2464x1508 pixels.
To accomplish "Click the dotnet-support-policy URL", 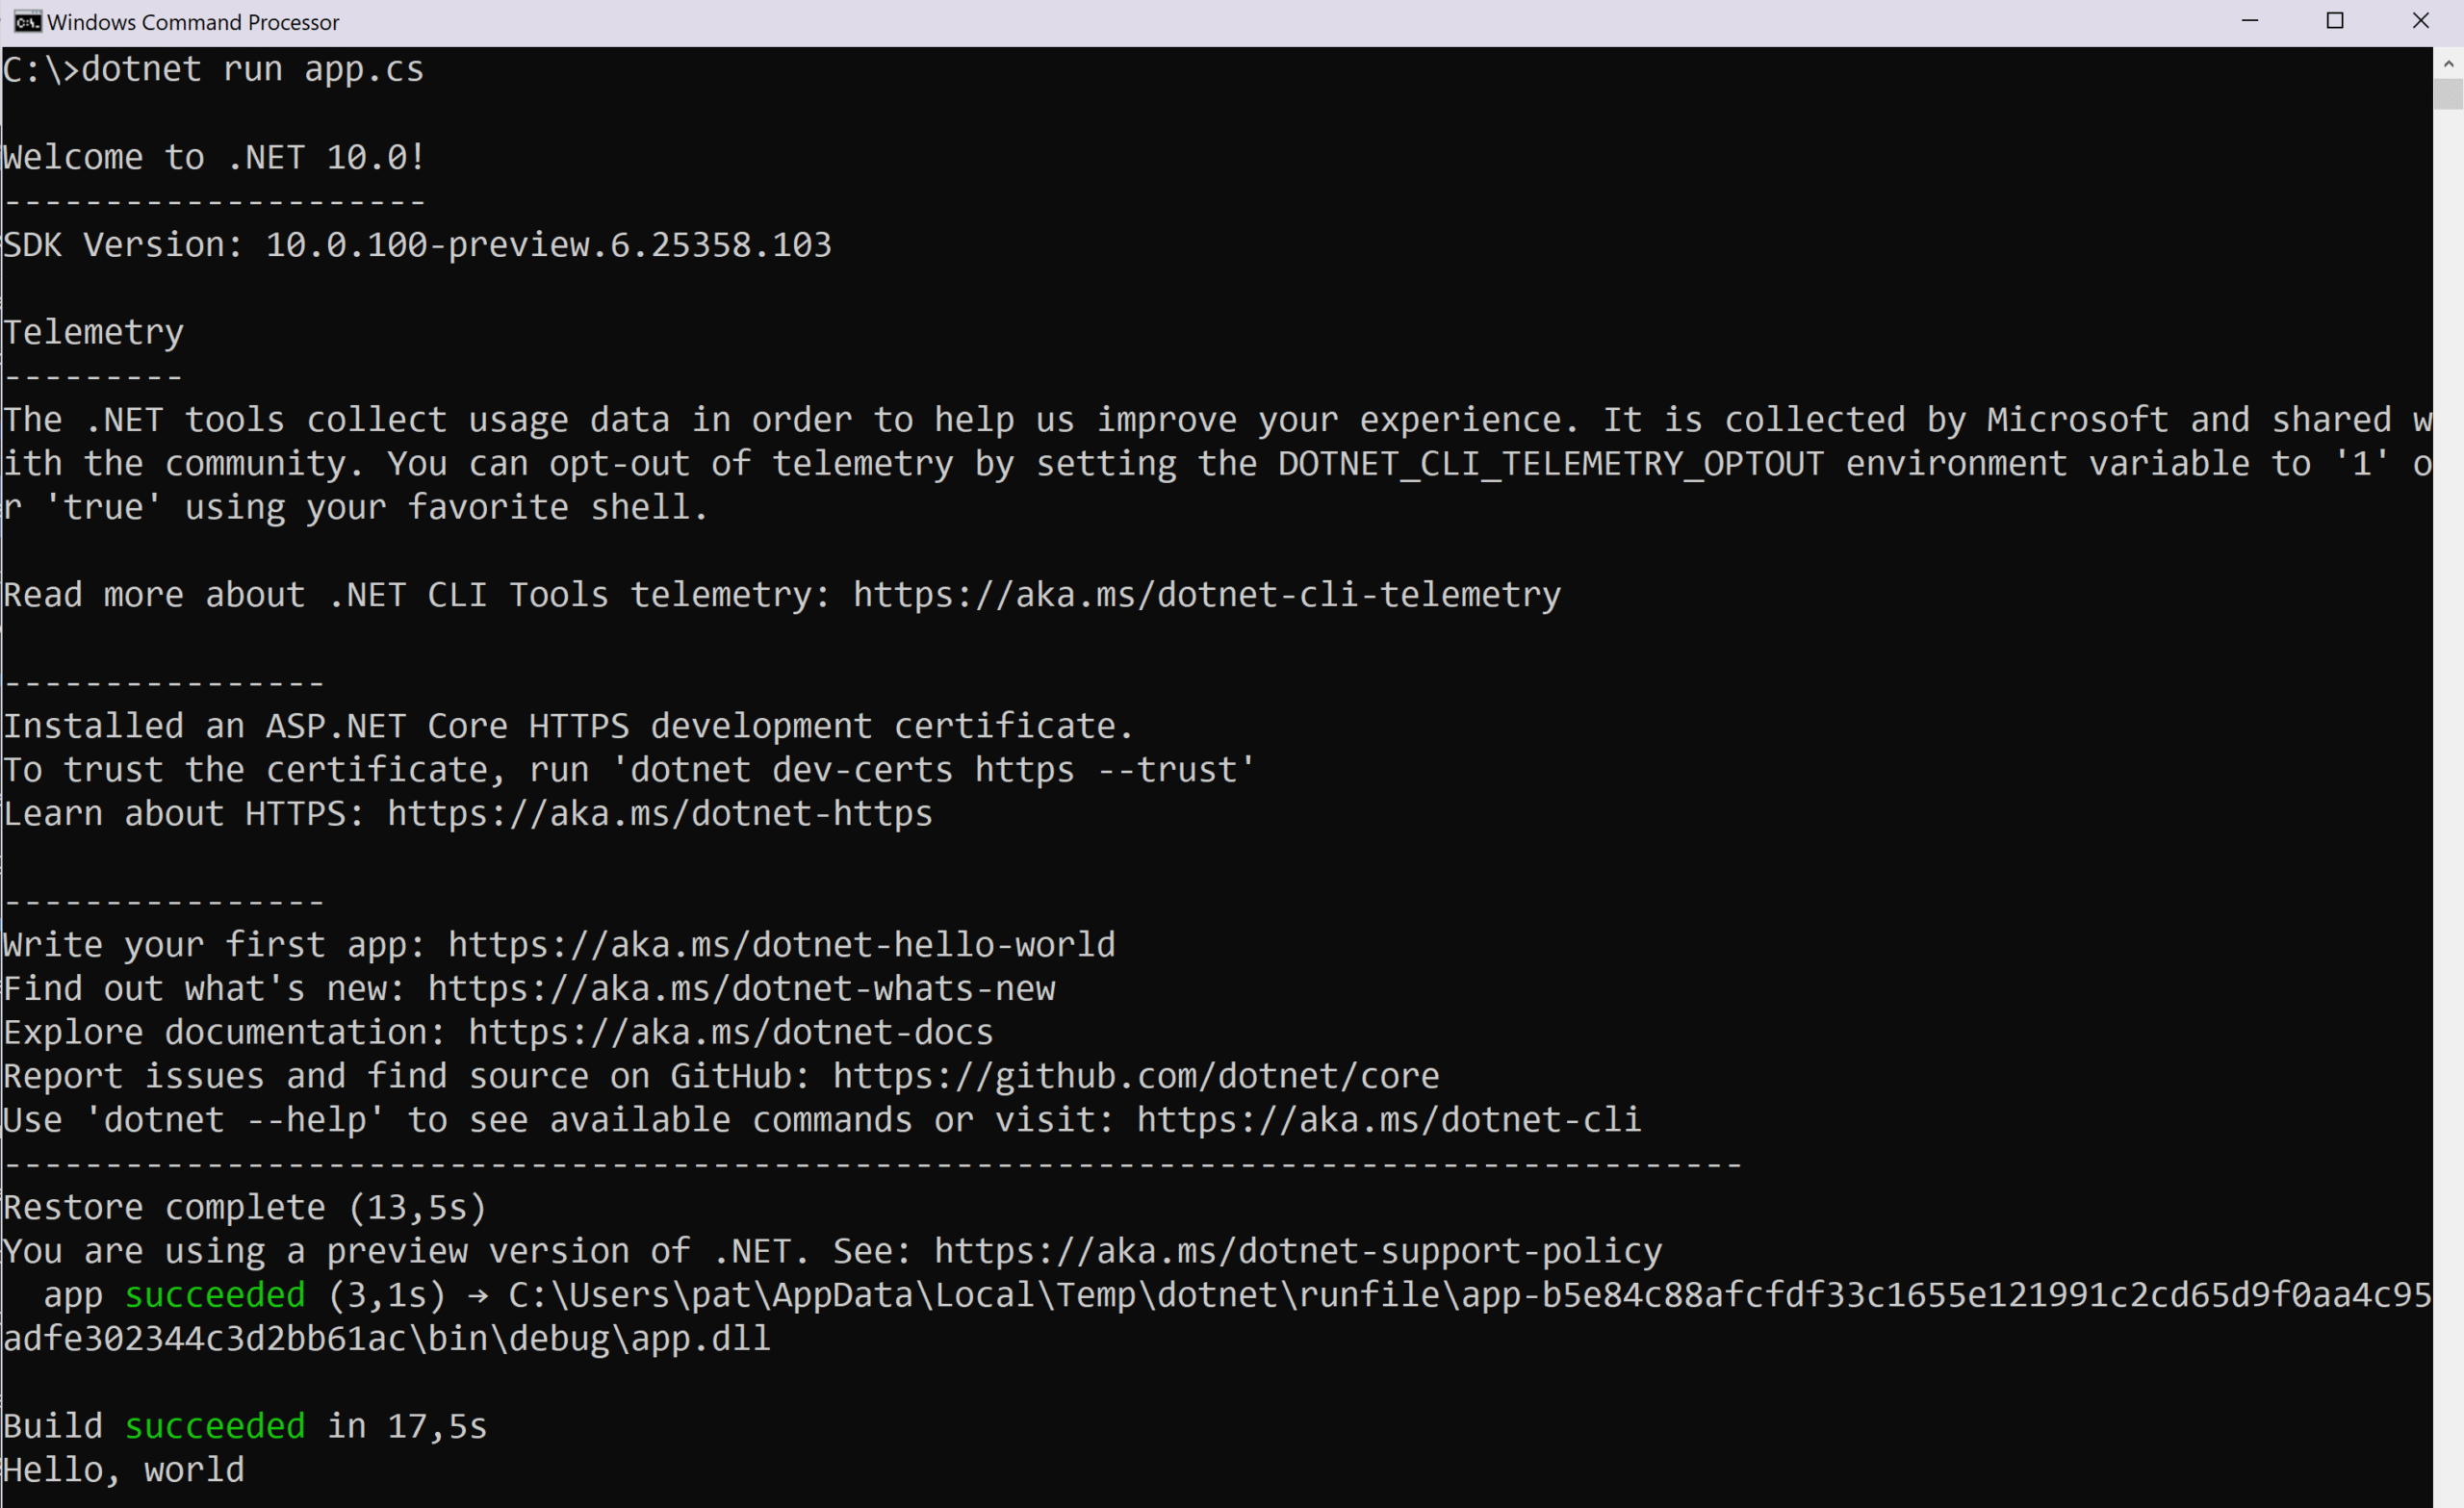I will (1298, 1251).
